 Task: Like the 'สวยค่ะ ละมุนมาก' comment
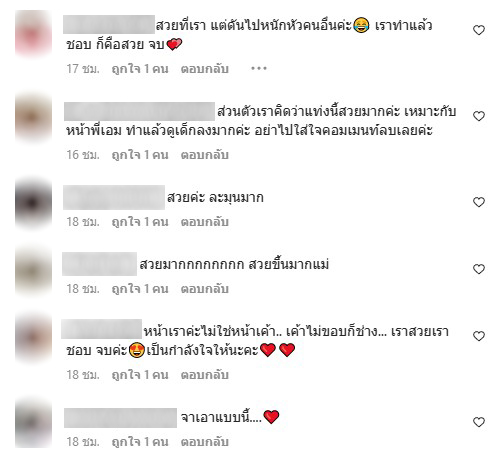[x=479, y=202]
